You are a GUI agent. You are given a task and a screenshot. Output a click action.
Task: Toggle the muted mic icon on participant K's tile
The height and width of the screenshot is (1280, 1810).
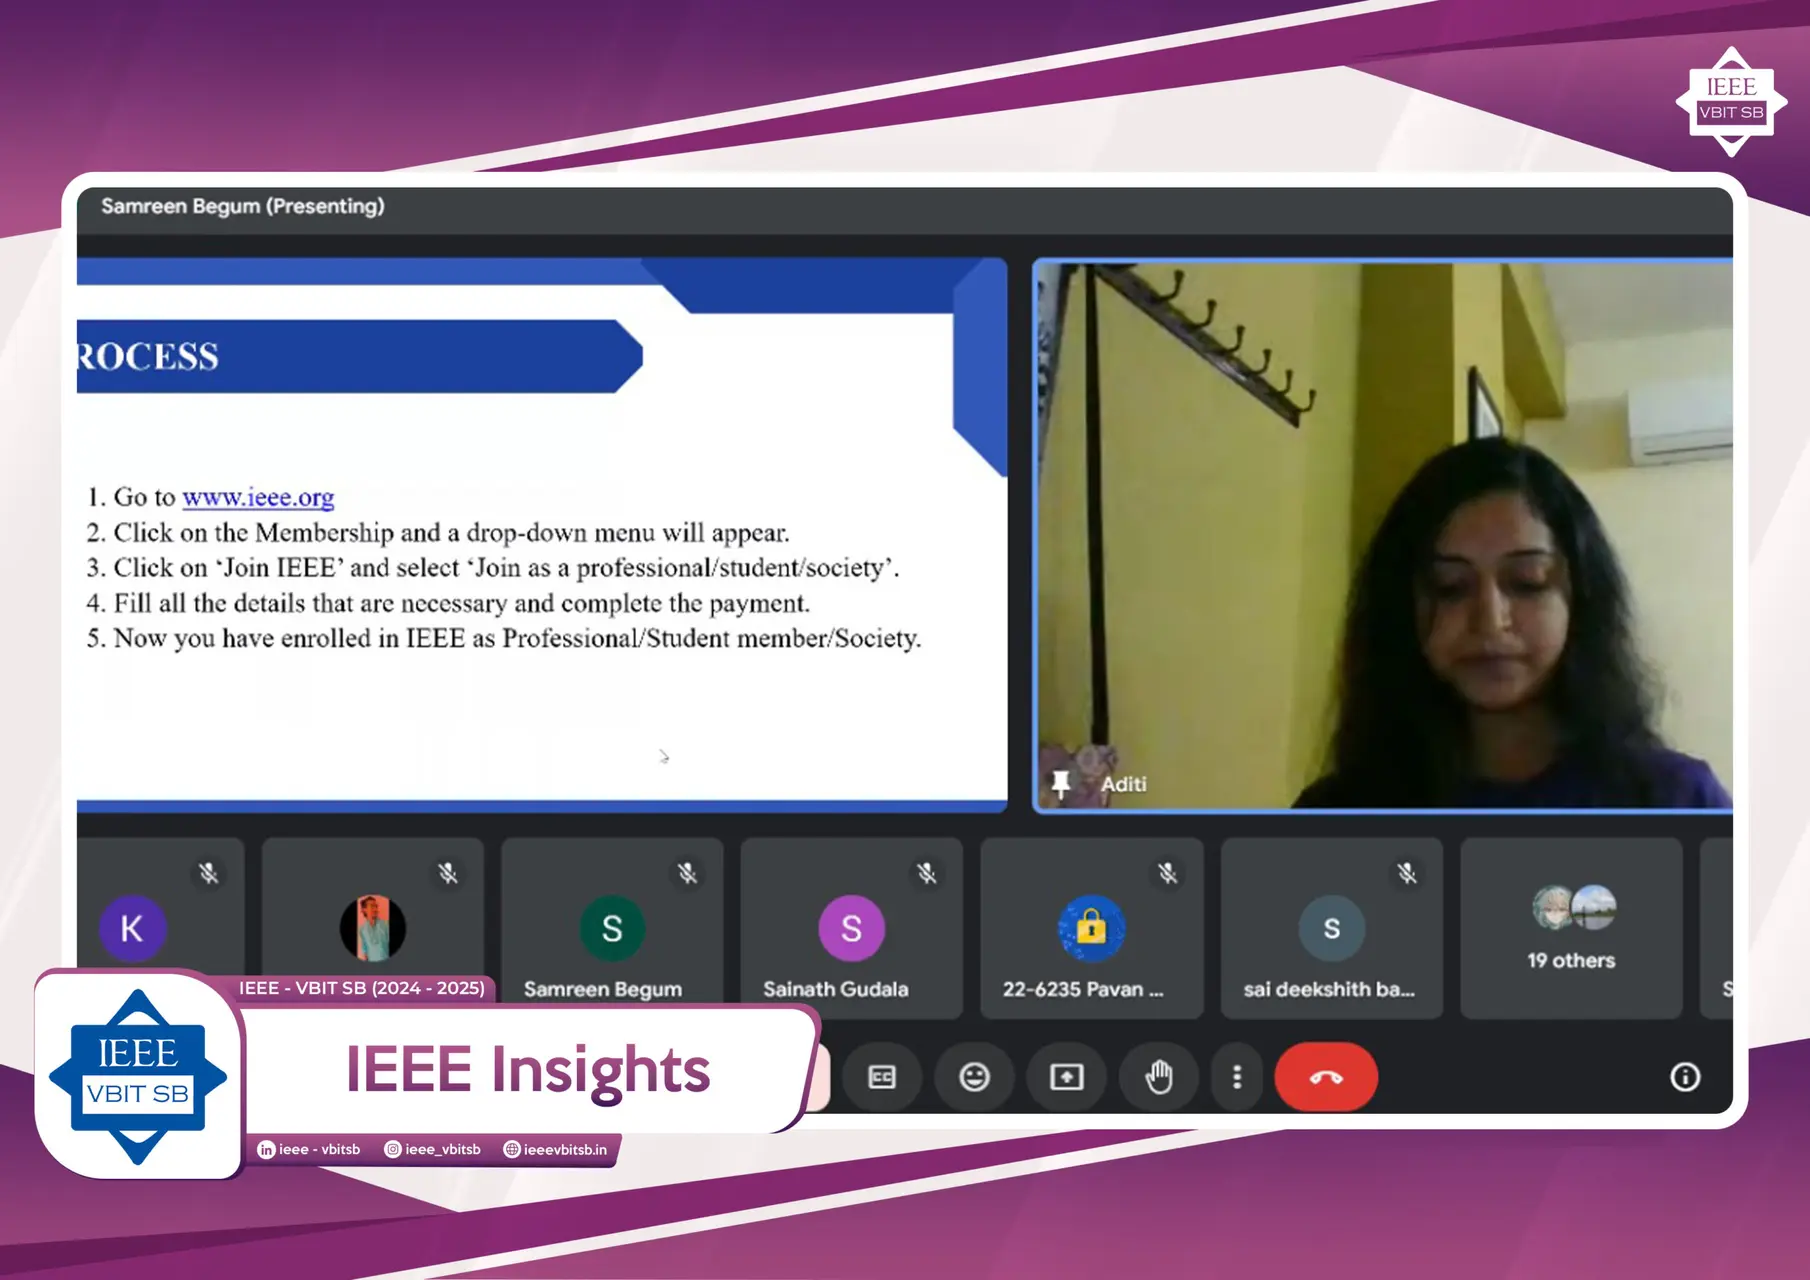point(209,872)
